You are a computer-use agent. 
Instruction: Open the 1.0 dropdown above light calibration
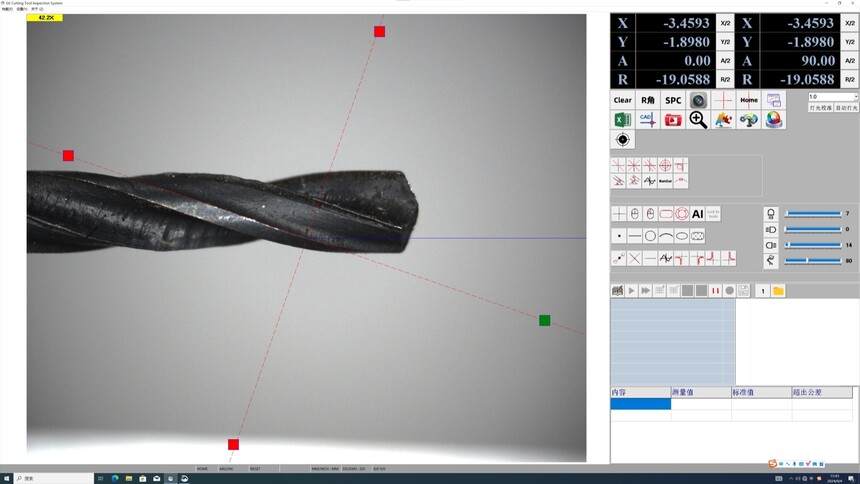pos(833,97)
